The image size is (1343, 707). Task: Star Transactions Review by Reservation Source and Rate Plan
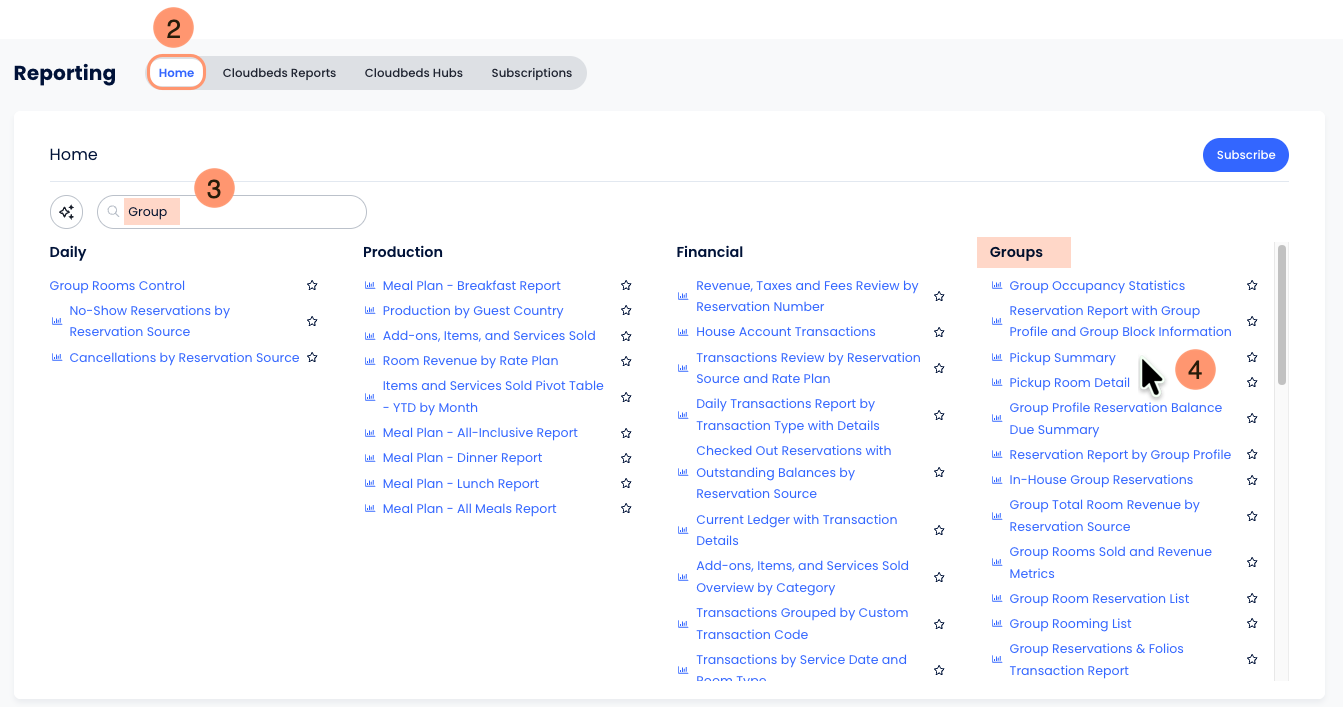pyautogui.click(x=939, y=368)
